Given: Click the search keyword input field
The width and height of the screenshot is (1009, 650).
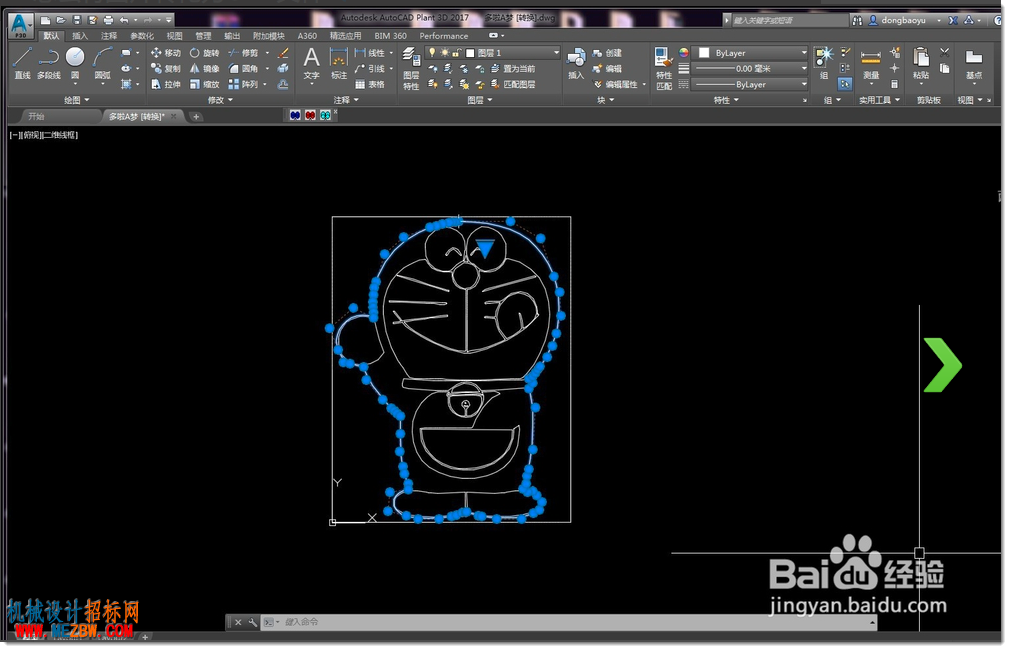Looking at the screenshot, I should pyautogui.click(x=790, y=21).
